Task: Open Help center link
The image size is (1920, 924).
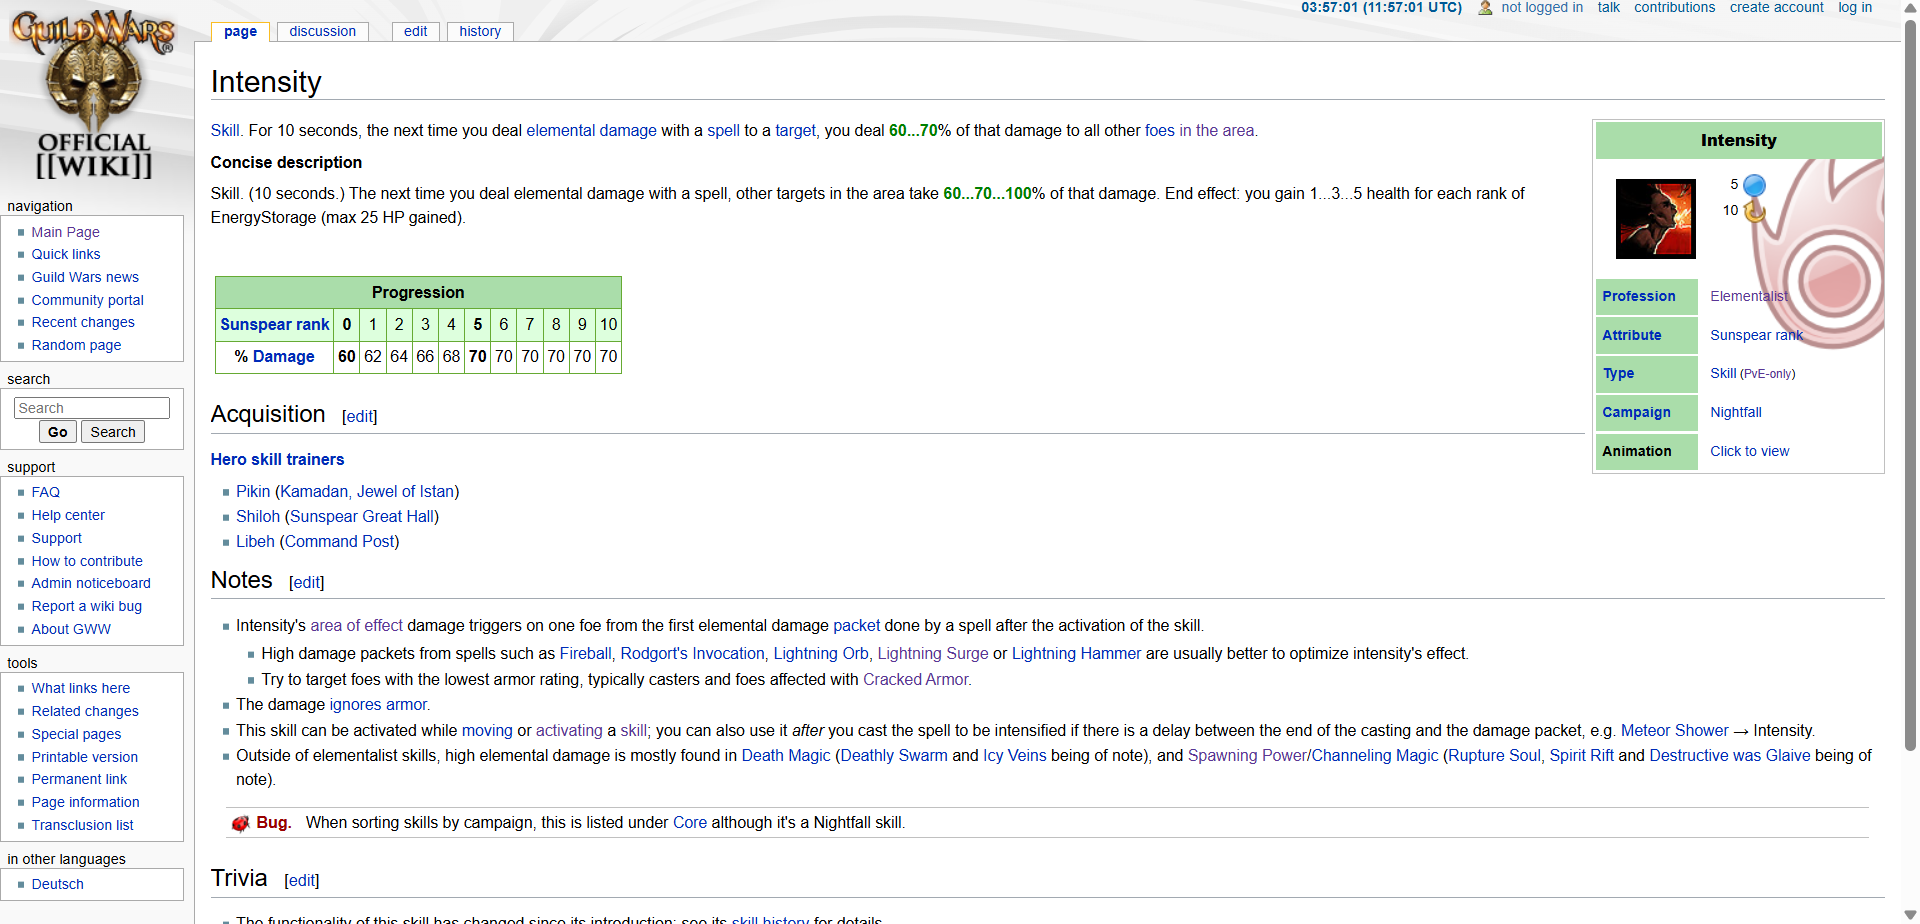Action: 68,515
